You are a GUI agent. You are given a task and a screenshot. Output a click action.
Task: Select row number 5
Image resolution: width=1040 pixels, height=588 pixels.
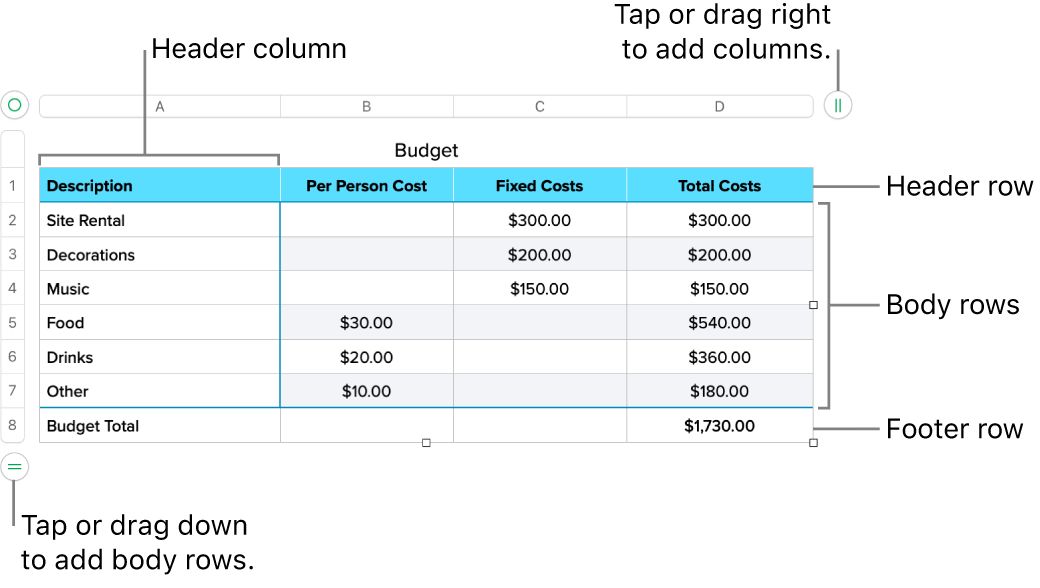[14, 322]
